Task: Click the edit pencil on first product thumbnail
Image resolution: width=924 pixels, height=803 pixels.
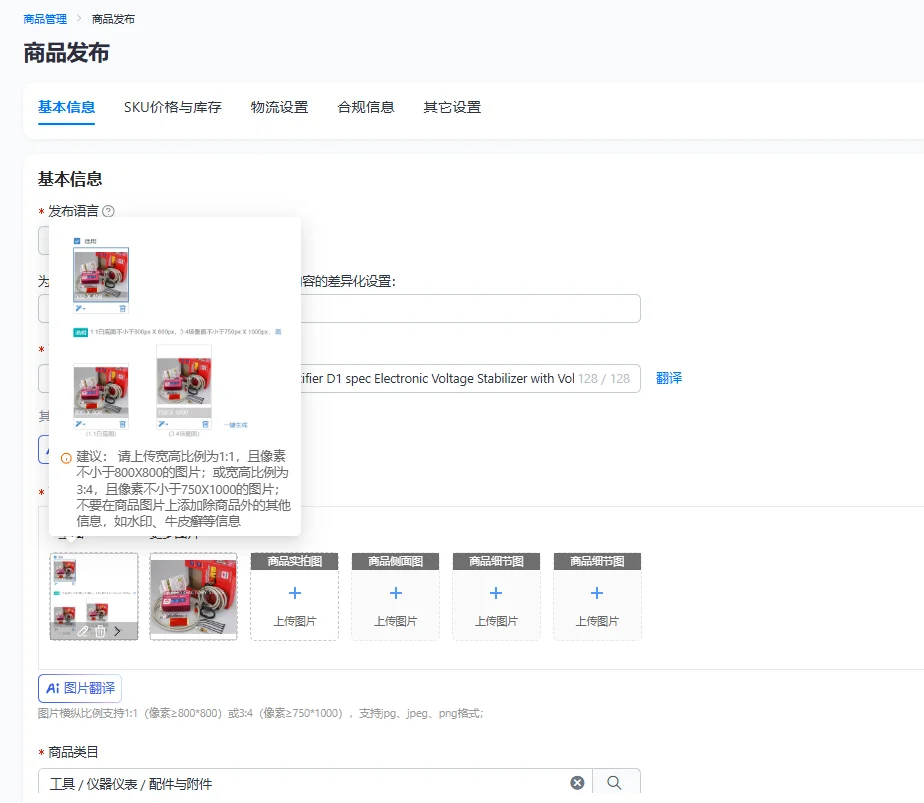Action: pos(83,631)
